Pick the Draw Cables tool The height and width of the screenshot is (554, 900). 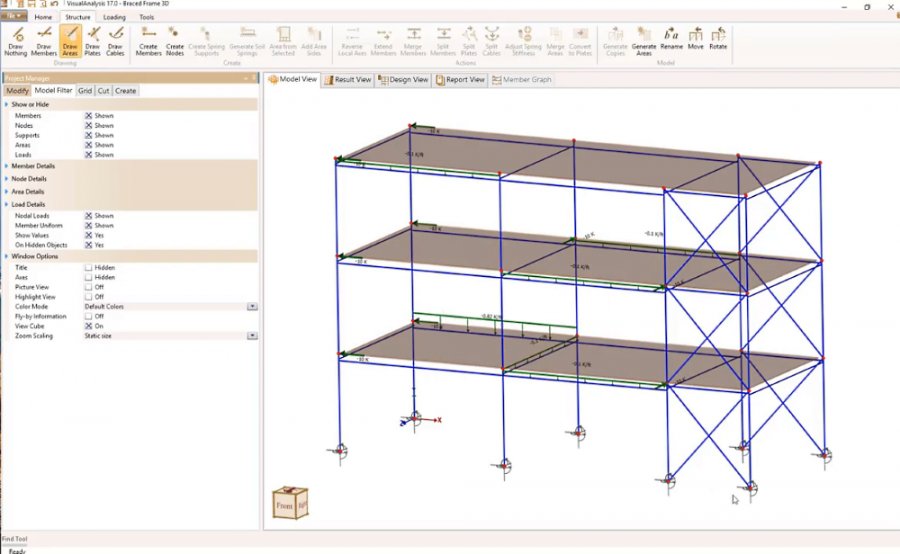click(x=115, y=41)
